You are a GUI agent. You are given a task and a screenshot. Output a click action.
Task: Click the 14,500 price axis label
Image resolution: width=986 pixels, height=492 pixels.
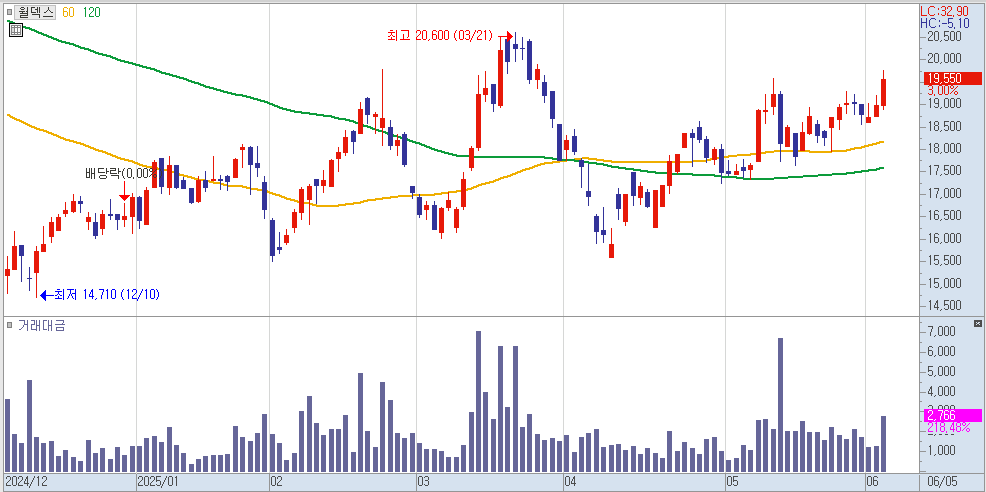[943, 306]
